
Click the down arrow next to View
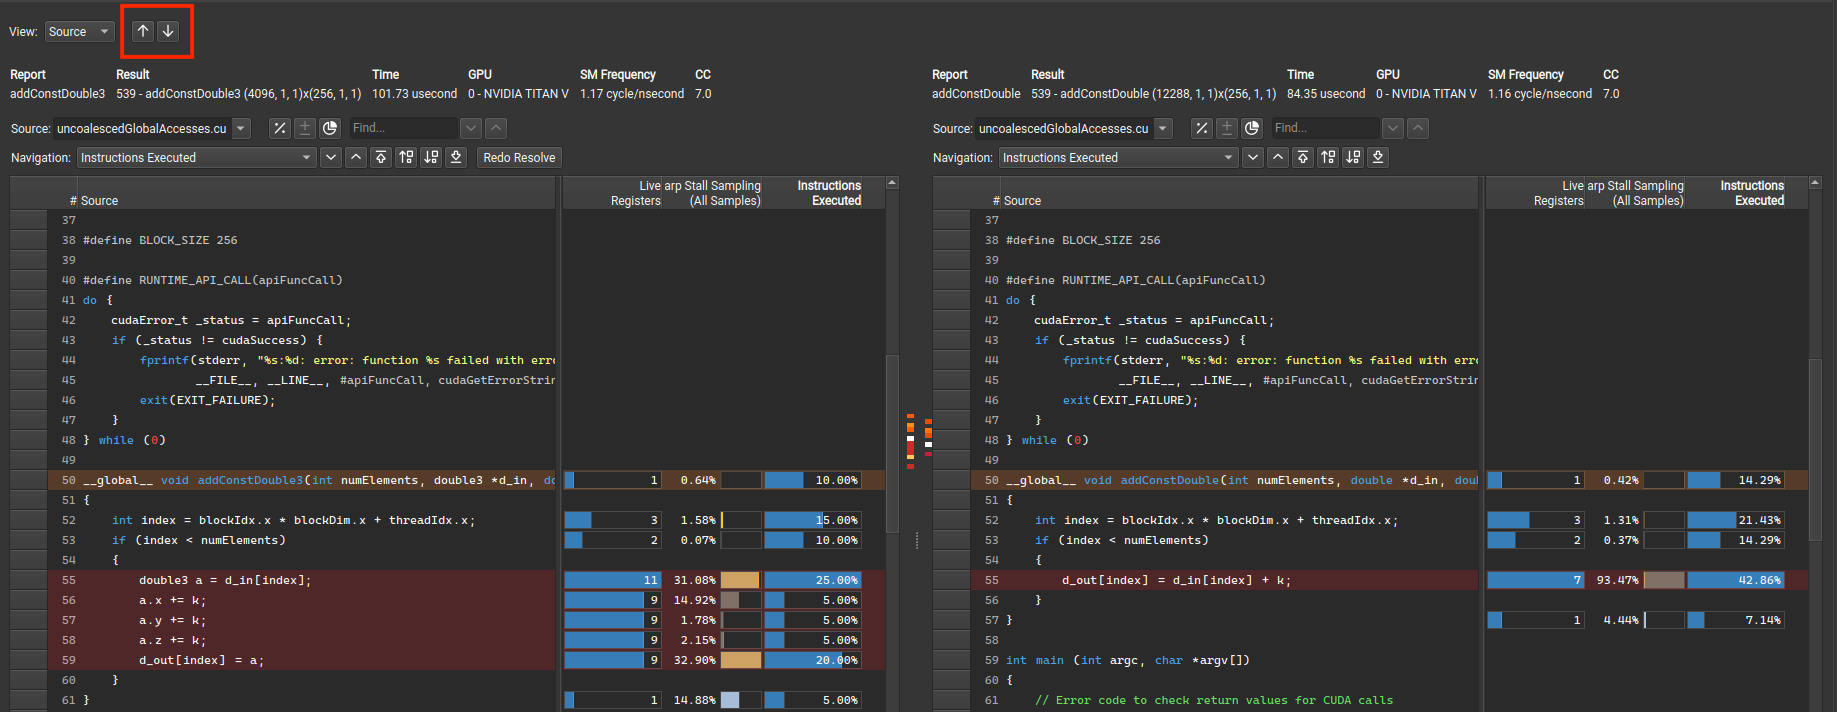[x=168, y=31]
